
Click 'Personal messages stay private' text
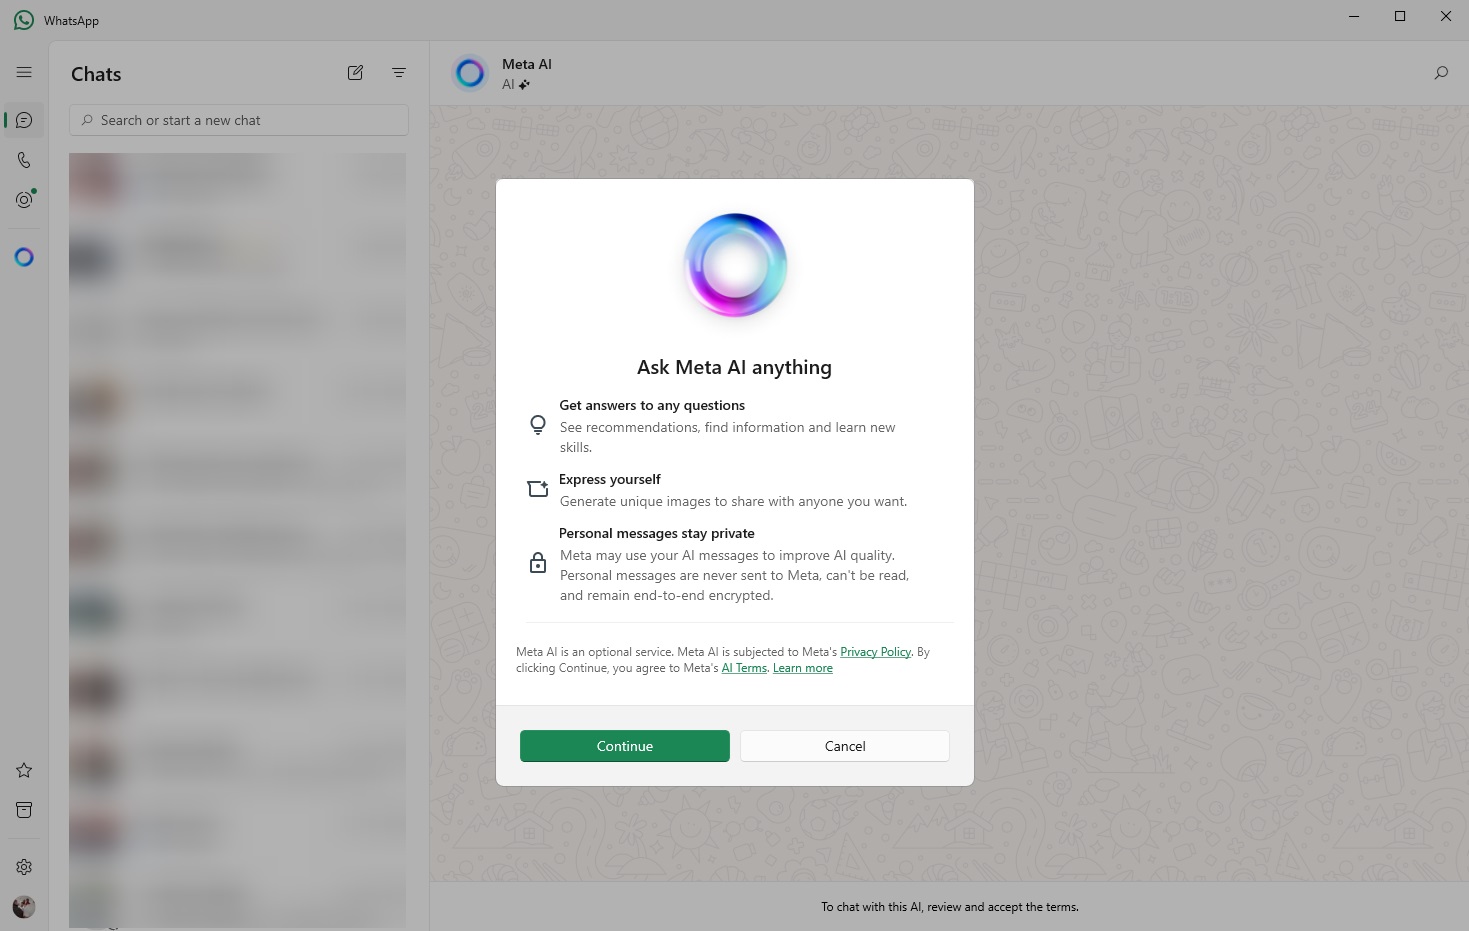coord(657,533)
